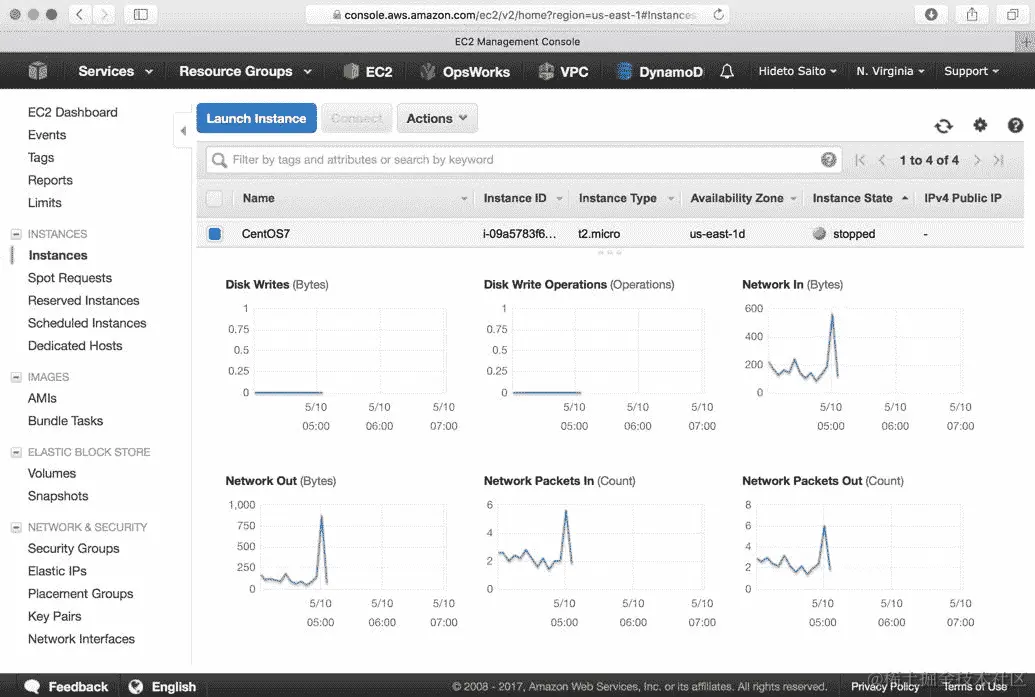Sort by Instance Type column
This screenshot has height=697, width=1035.
pyautogui.click(x=626, y=198)
